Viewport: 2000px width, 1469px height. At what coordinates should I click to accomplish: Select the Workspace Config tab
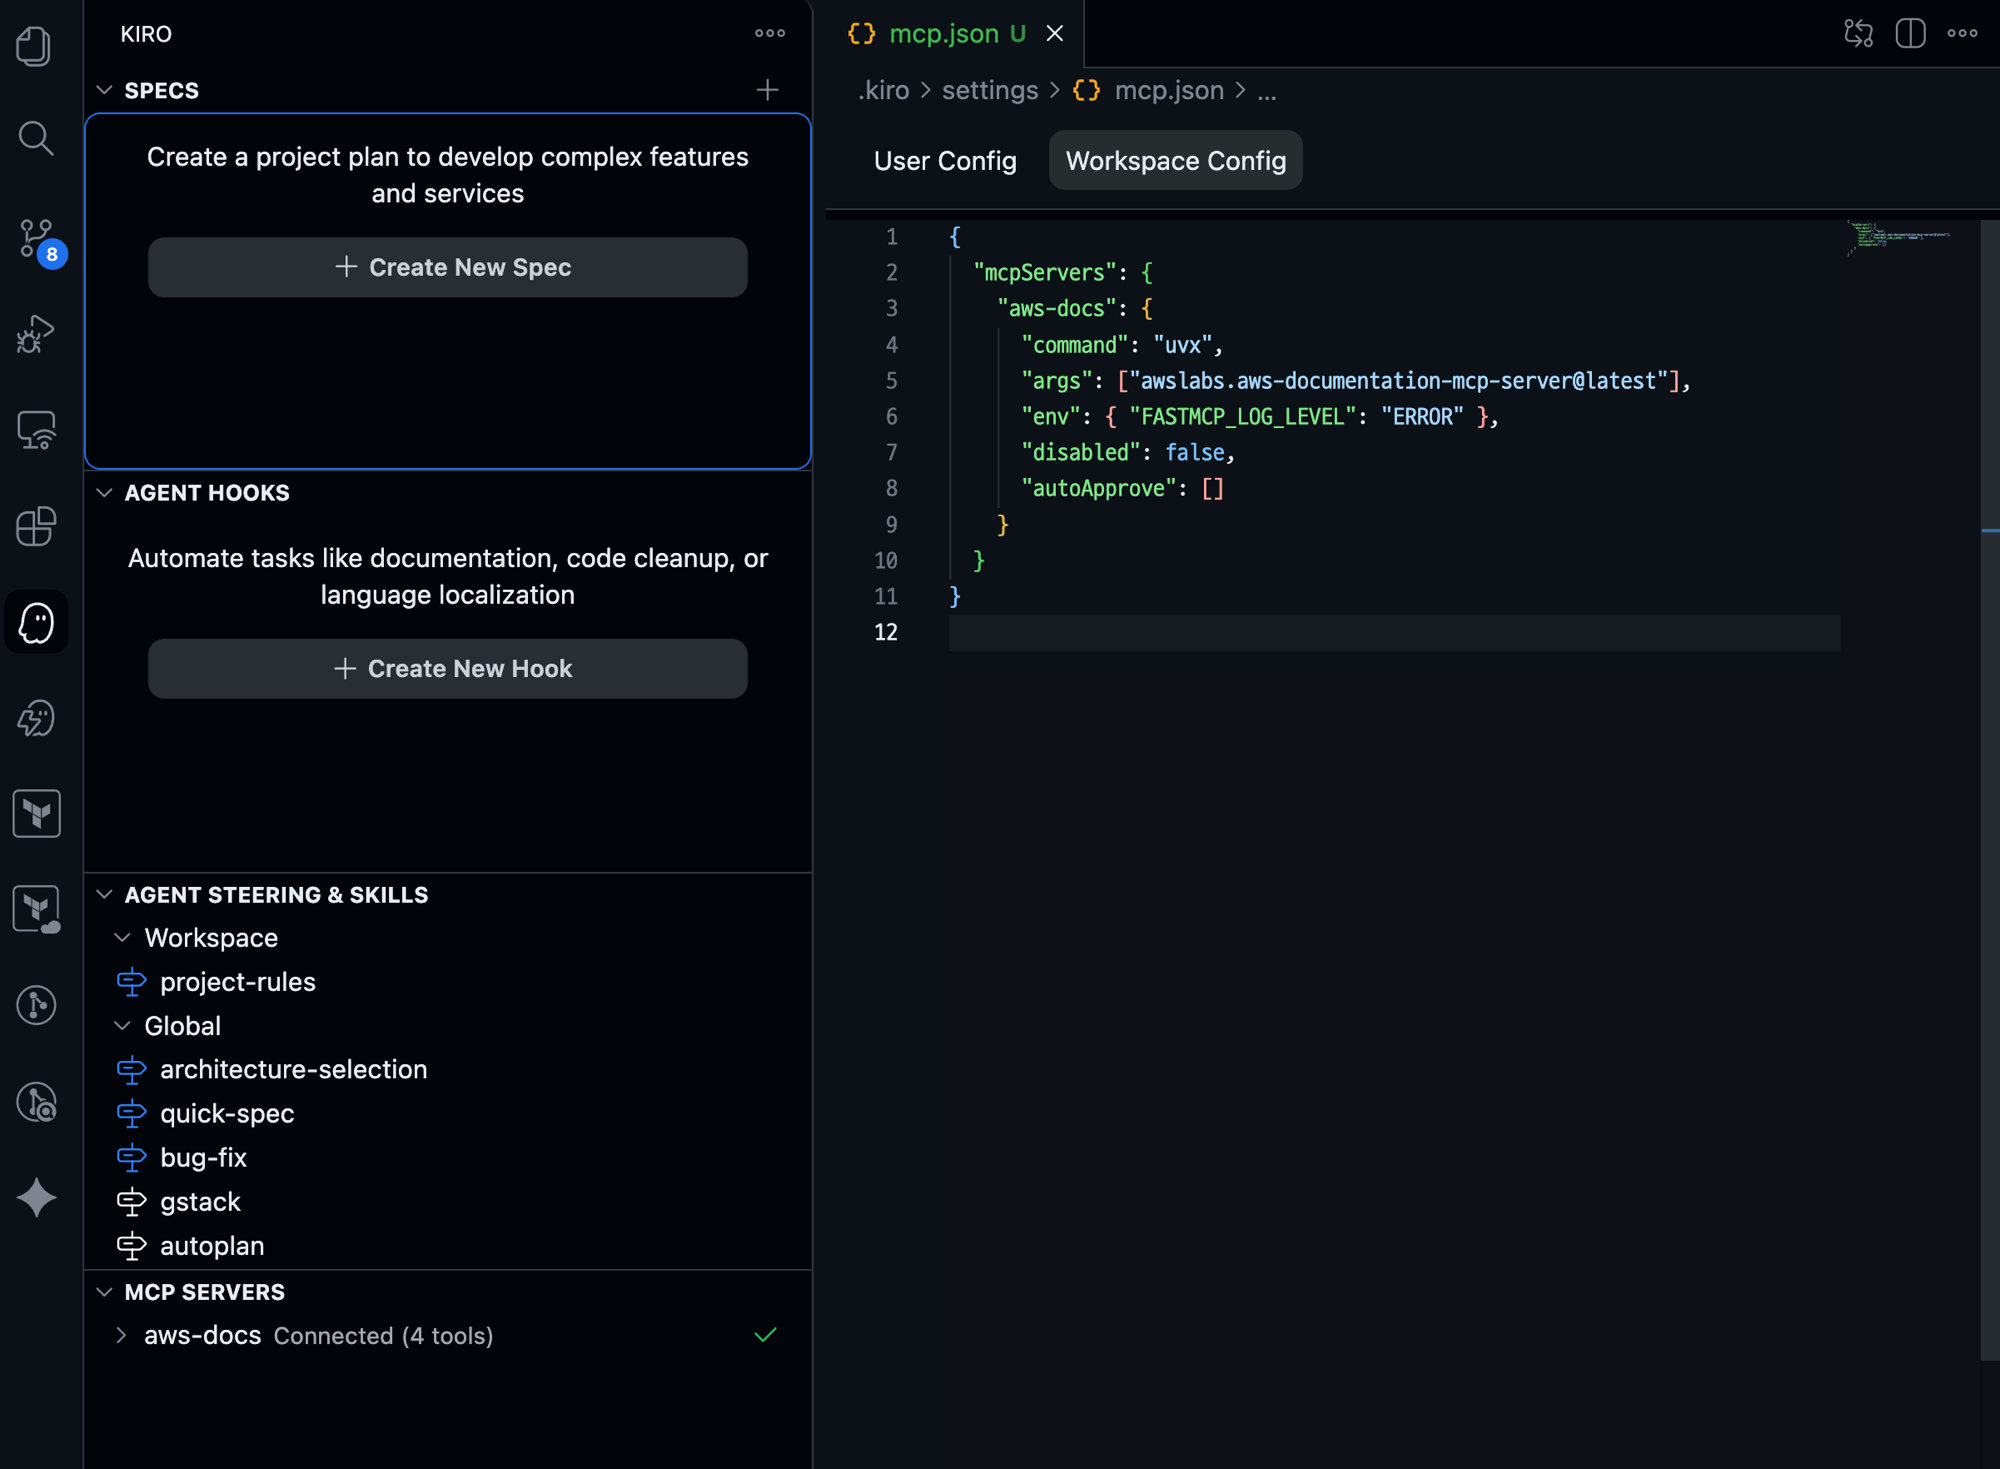1175,160
